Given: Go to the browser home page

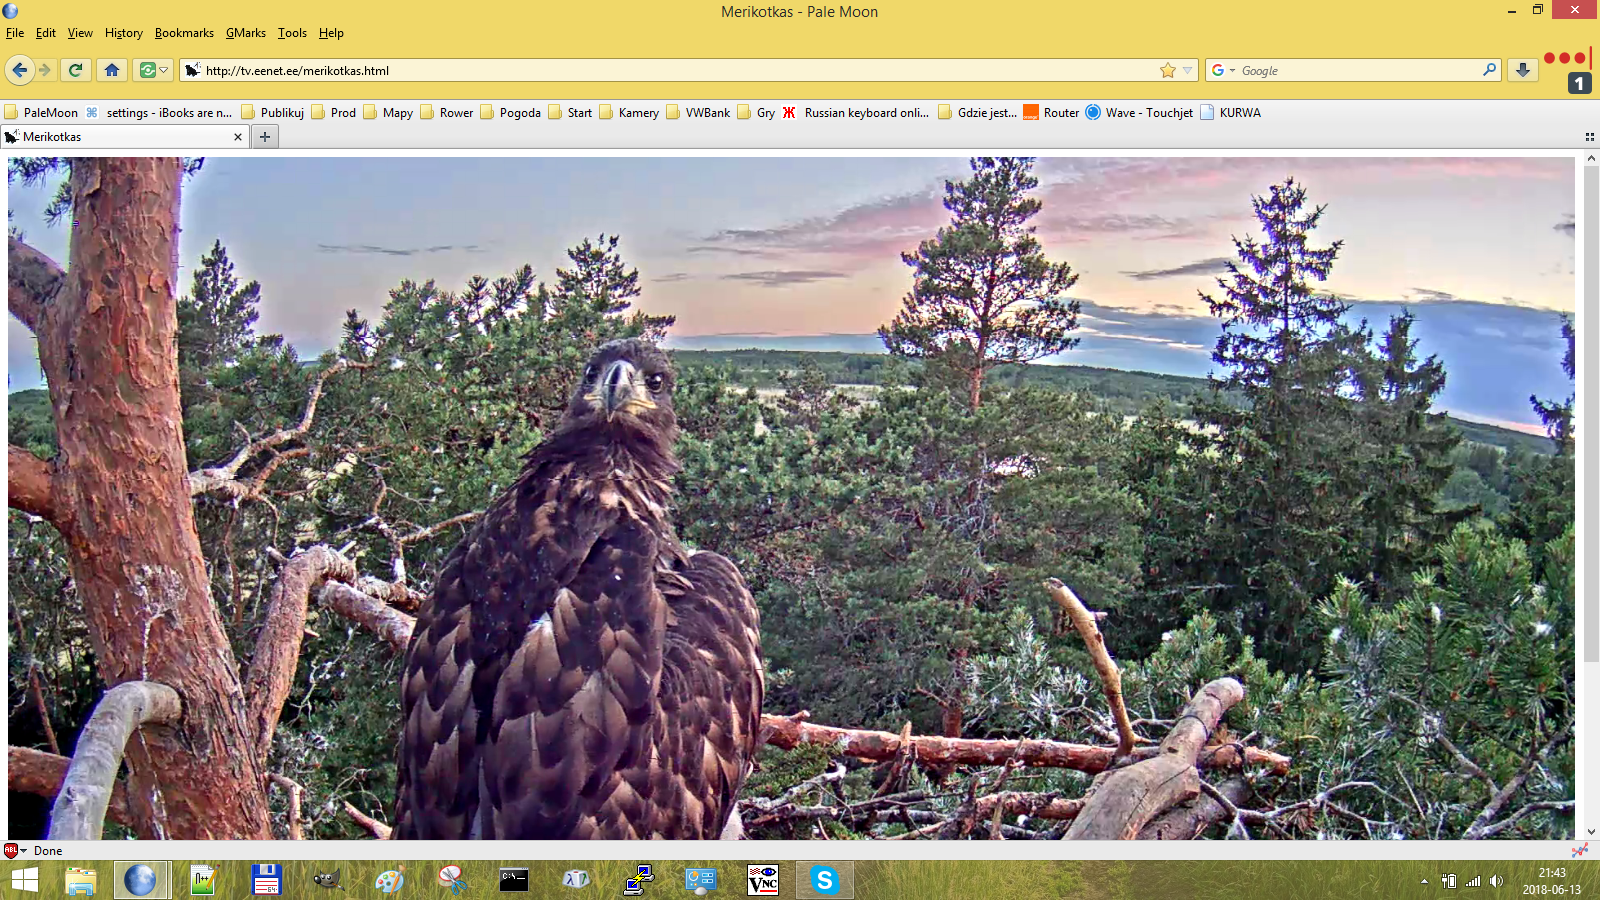Looking at the screenshot, I should click(x=112, y=70).
